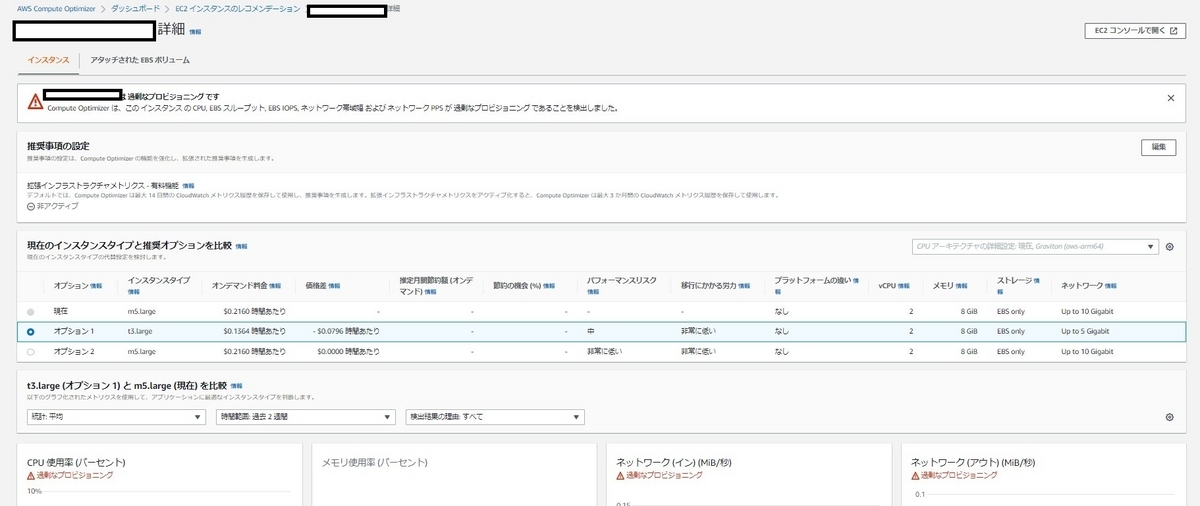The width and height of the screenshot is (1200, 506).
Task: Select the オプション 1 radio button
Action: 31,332
